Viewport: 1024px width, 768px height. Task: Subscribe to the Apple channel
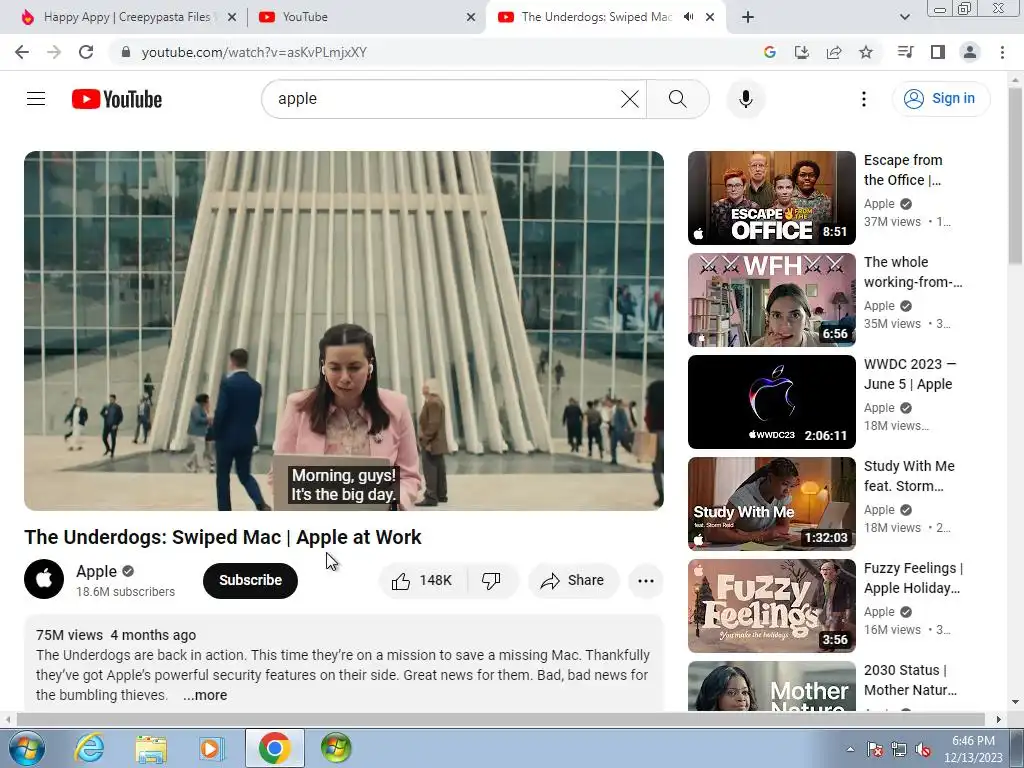(x=250, y=581)
